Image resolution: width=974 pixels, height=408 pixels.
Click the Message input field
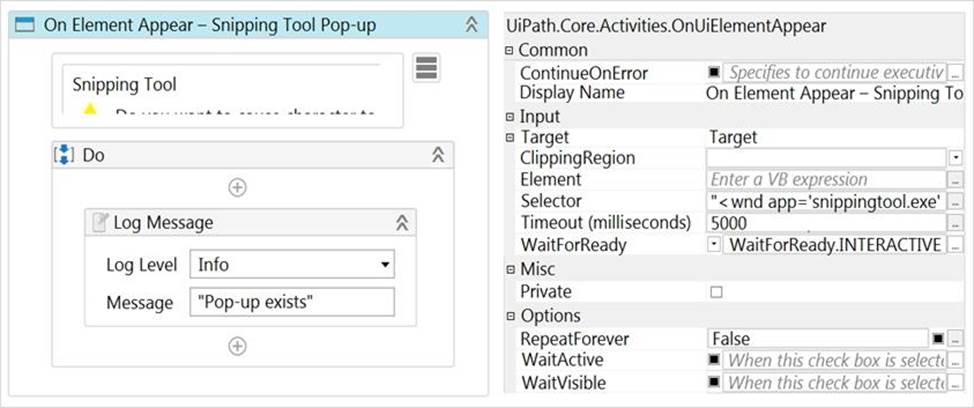point(291,302)
